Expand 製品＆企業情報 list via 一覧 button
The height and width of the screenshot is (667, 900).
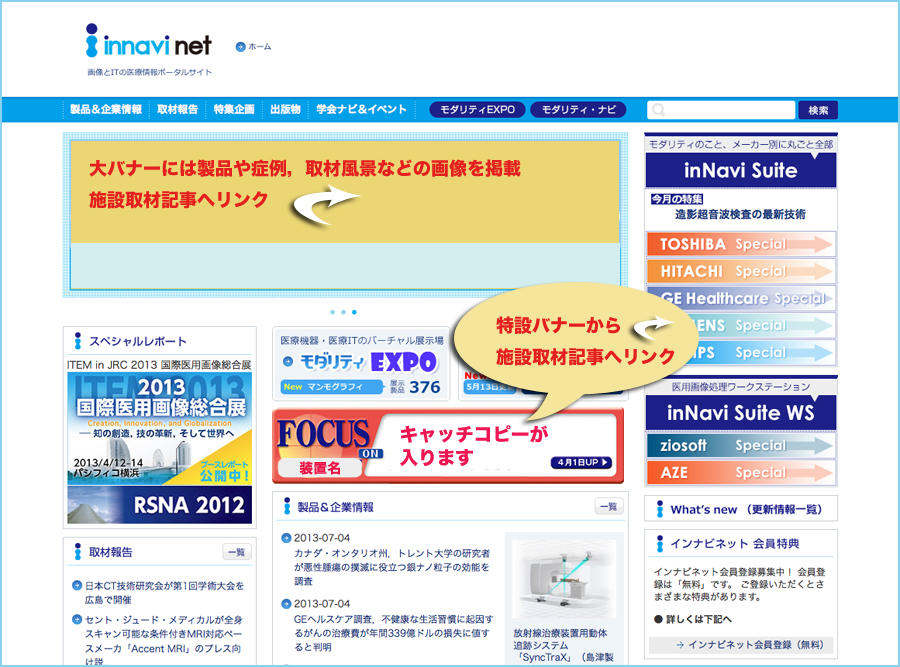pos(608,507)
